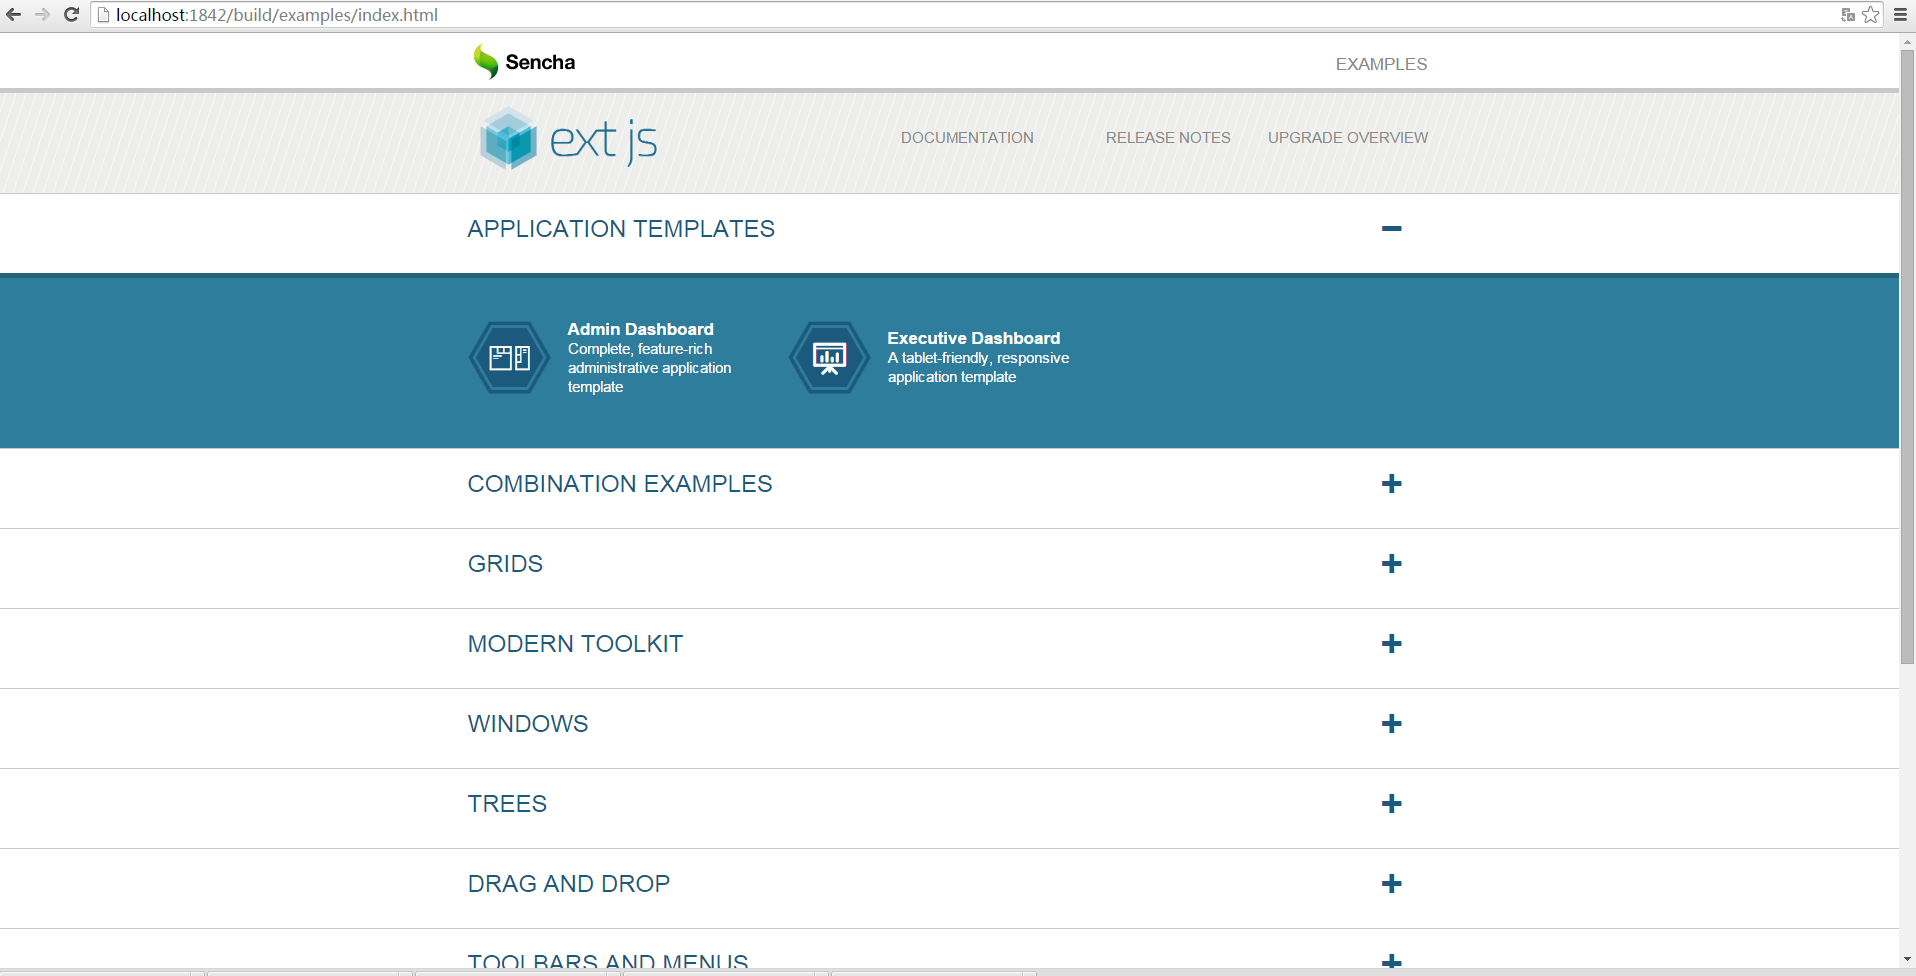Click the translate icon in the address bar
Viewport: 1916px width, 976px height.
(1848, 15)
